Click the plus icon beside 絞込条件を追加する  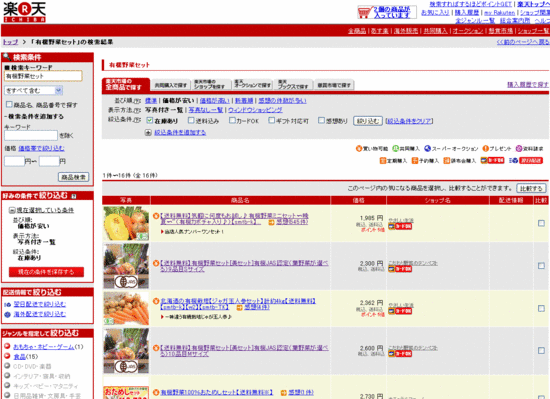pos(148,133)
